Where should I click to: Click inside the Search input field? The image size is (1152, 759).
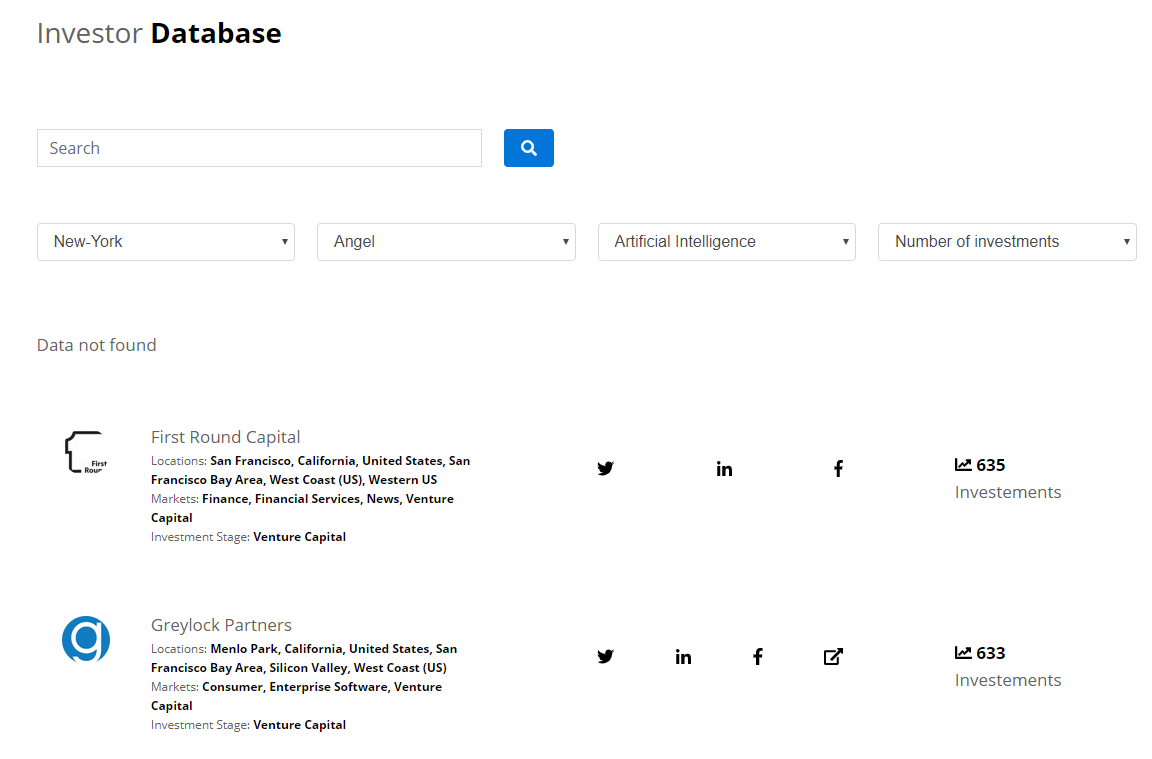259,147
